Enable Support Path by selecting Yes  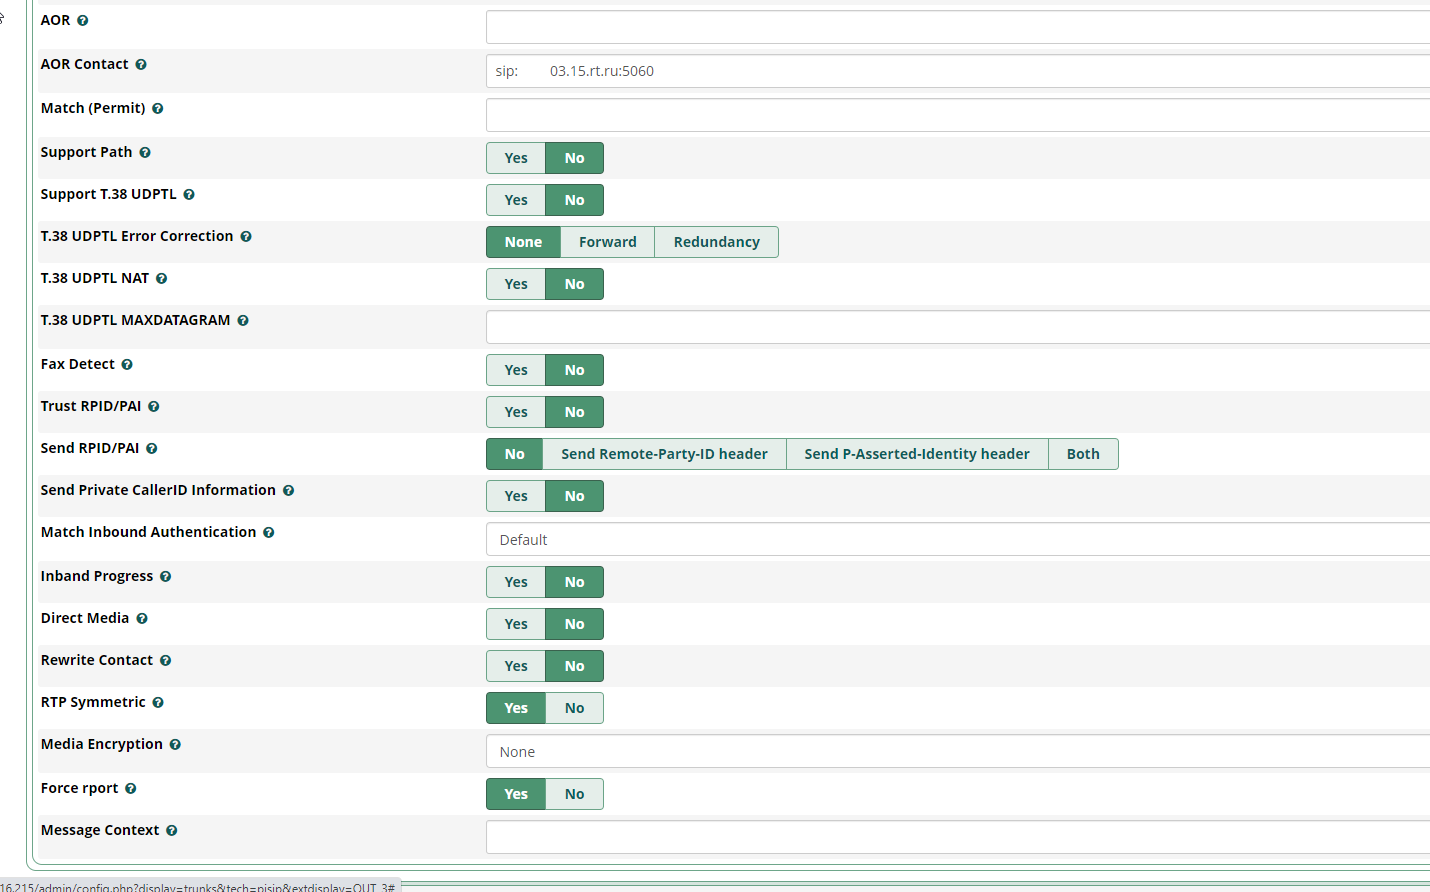(516, 158)
